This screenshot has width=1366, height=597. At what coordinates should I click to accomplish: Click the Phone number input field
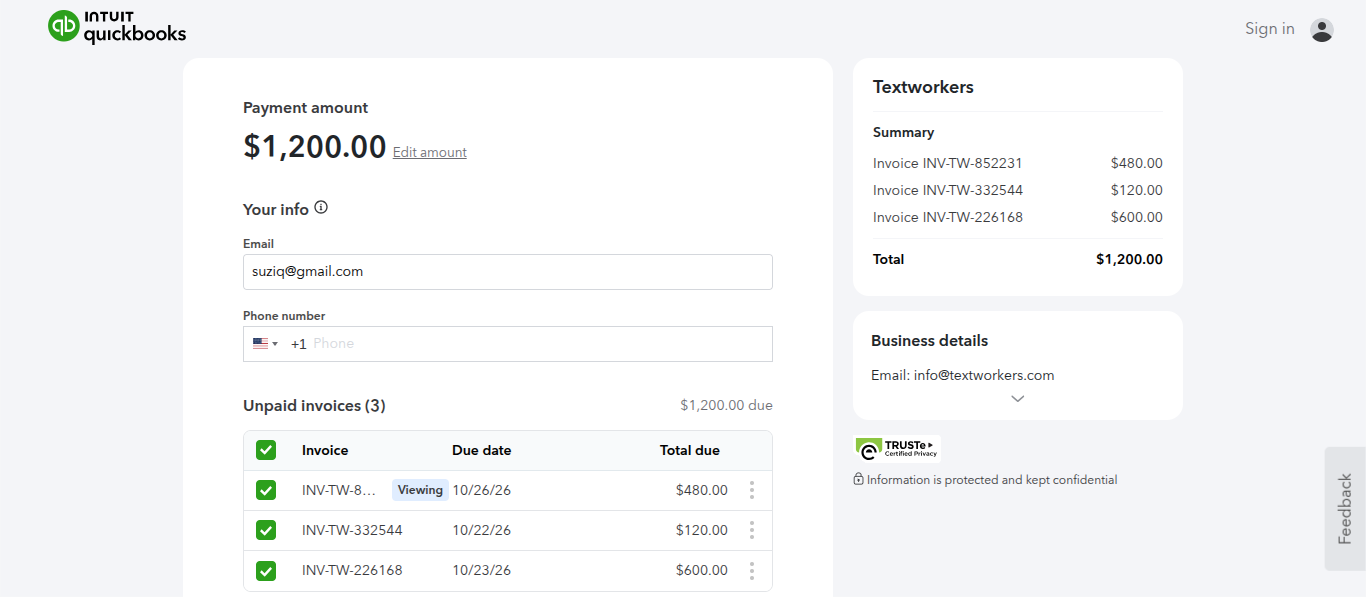(x=508, y=344)
